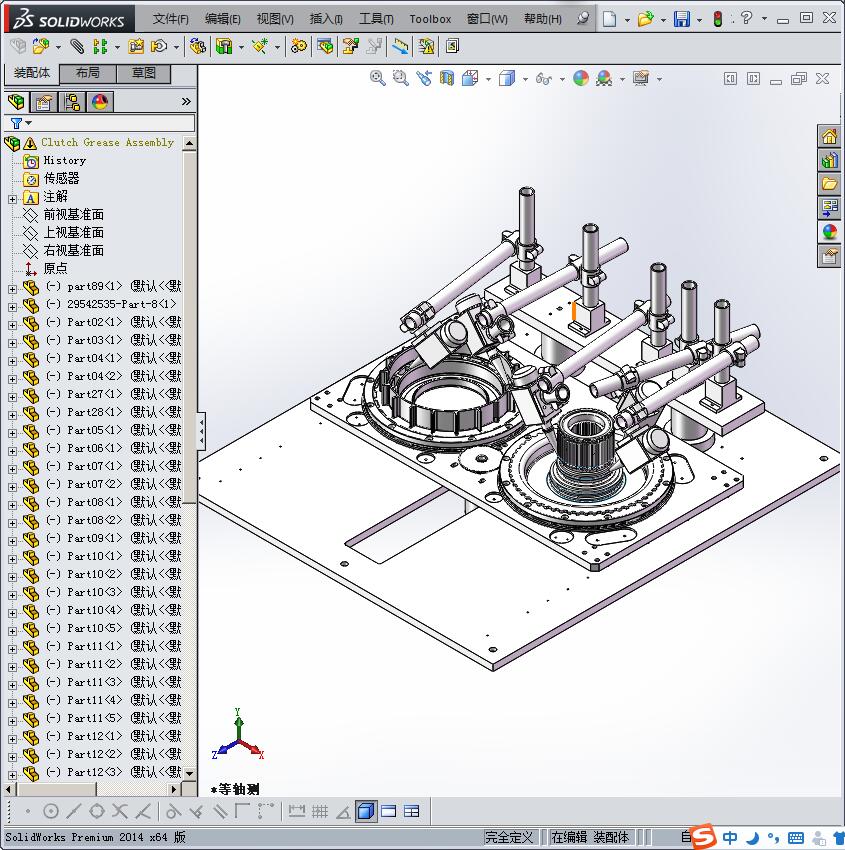Image resolution: width=845 pixels, height=850 pixels.
Task: Expand the Part02<1> tree node
Action: tap(12, 325)
